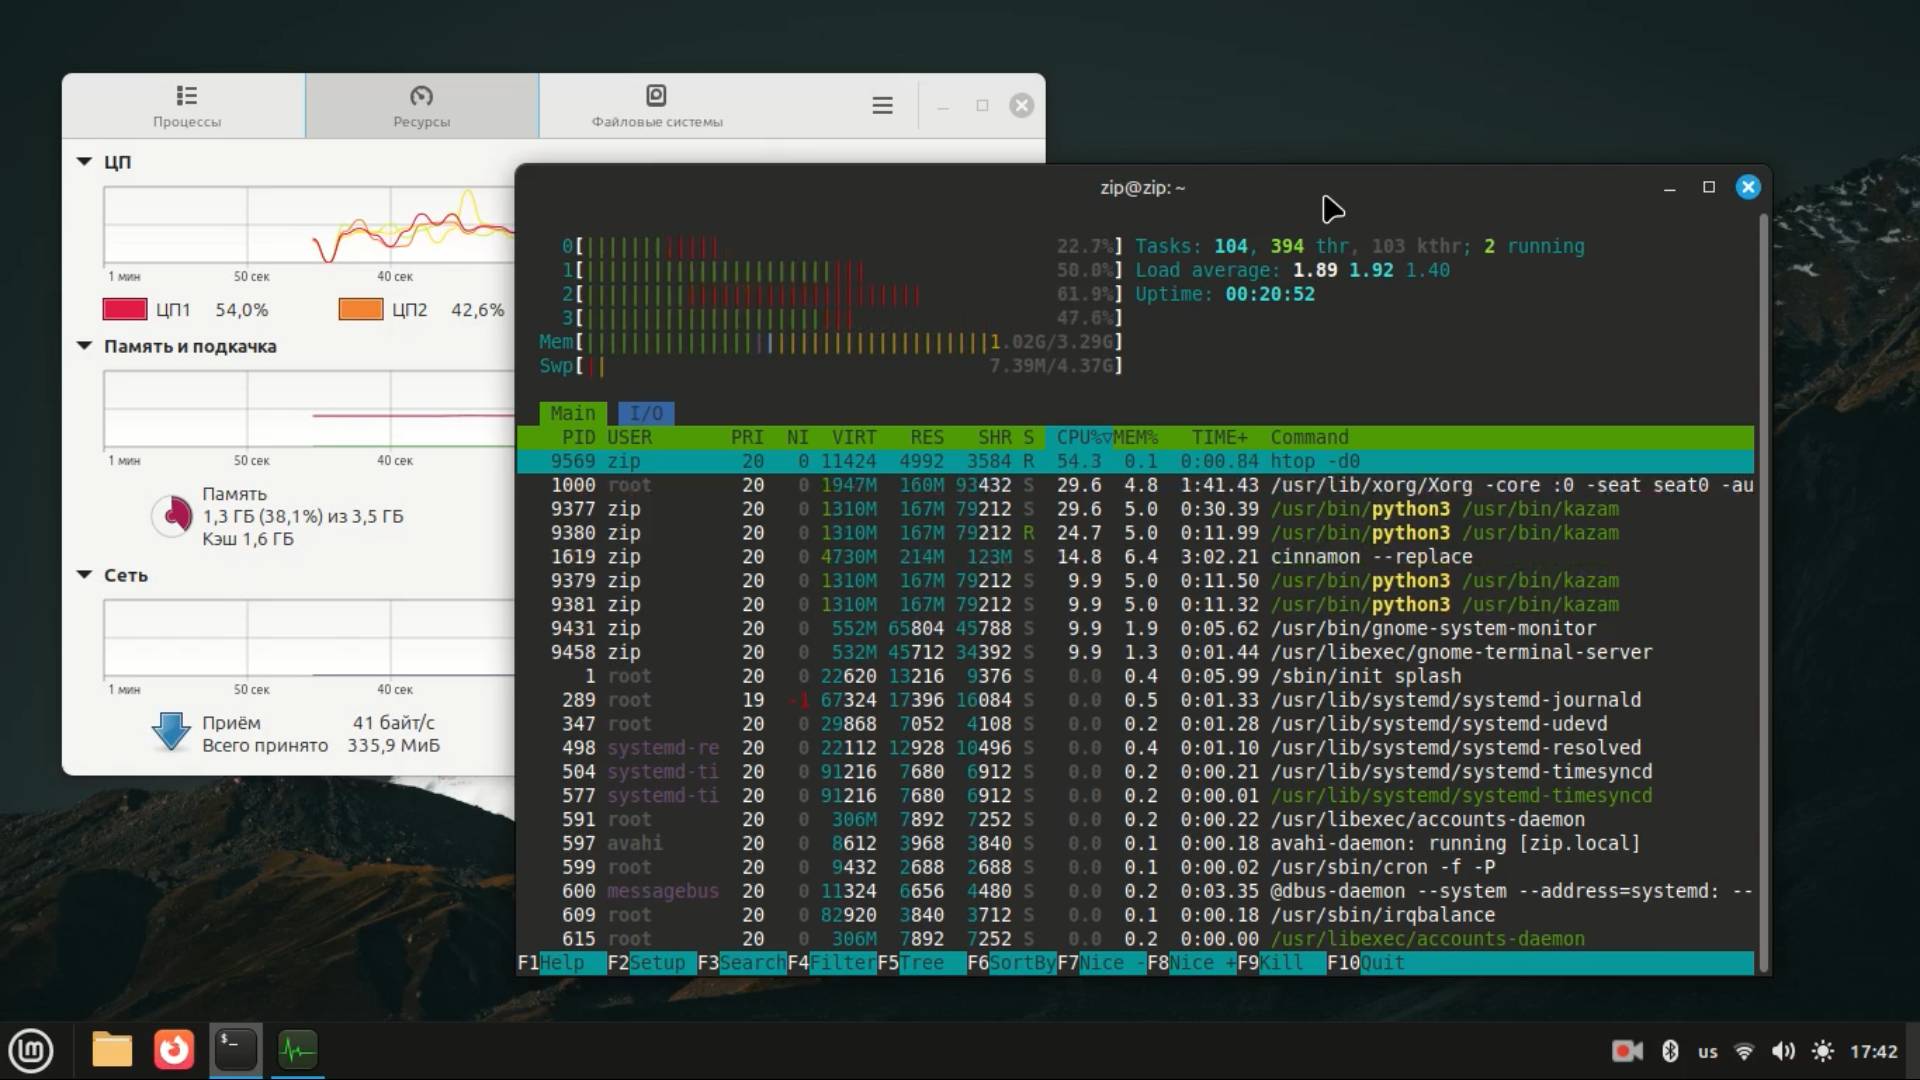Viewport: 1920px width, 1080px height.
Task: Open the volume tray icon
Action: (x=1783, y=1051)
